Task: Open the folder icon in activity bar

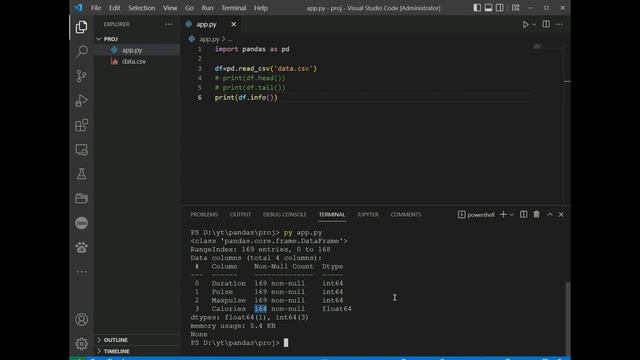Action: pyautogui.click(x=81, y=198)
